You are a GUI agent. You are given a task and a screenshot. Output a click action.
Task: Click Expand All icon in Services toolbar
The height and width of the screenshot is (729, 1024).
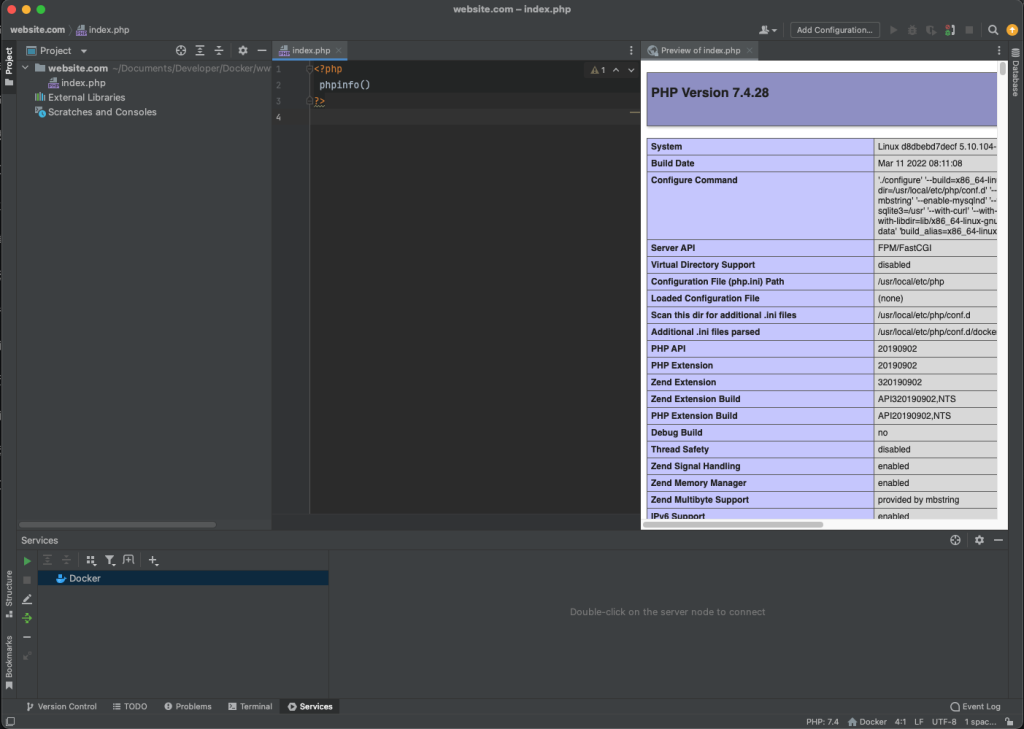(x=47, y=560)
